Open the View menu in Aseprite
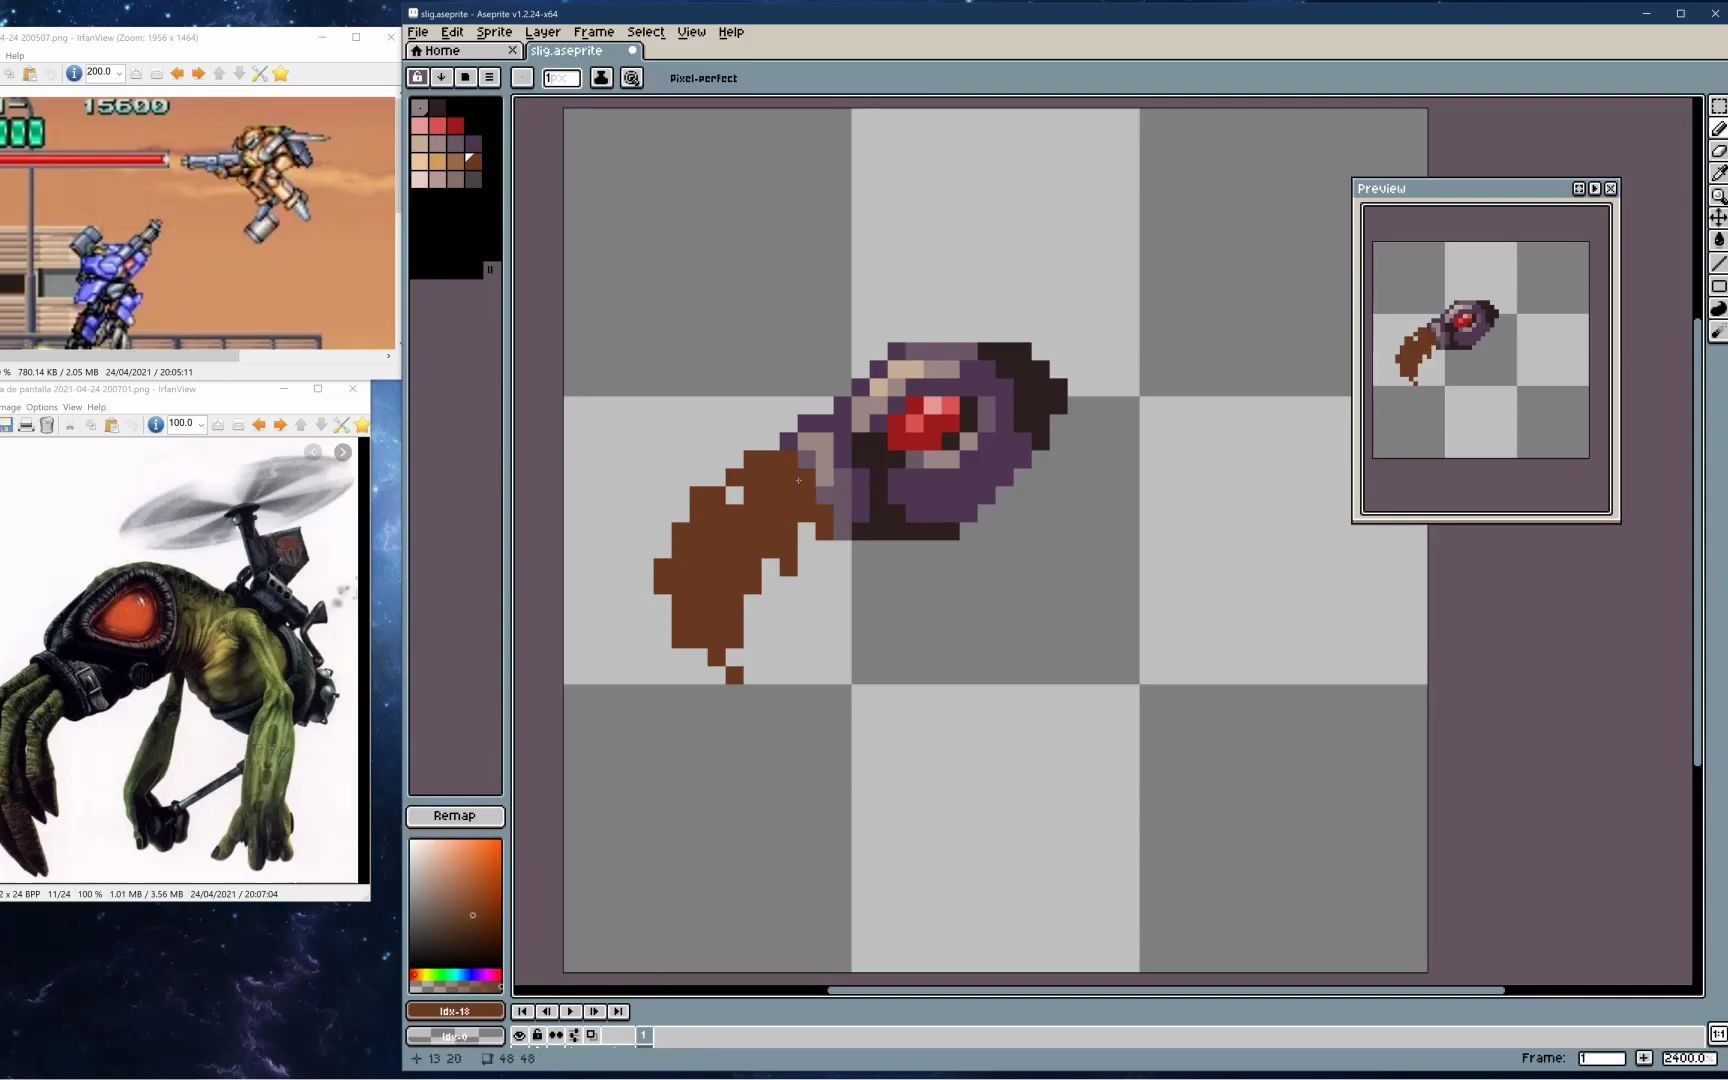1728x1080 pixels. 691,32
